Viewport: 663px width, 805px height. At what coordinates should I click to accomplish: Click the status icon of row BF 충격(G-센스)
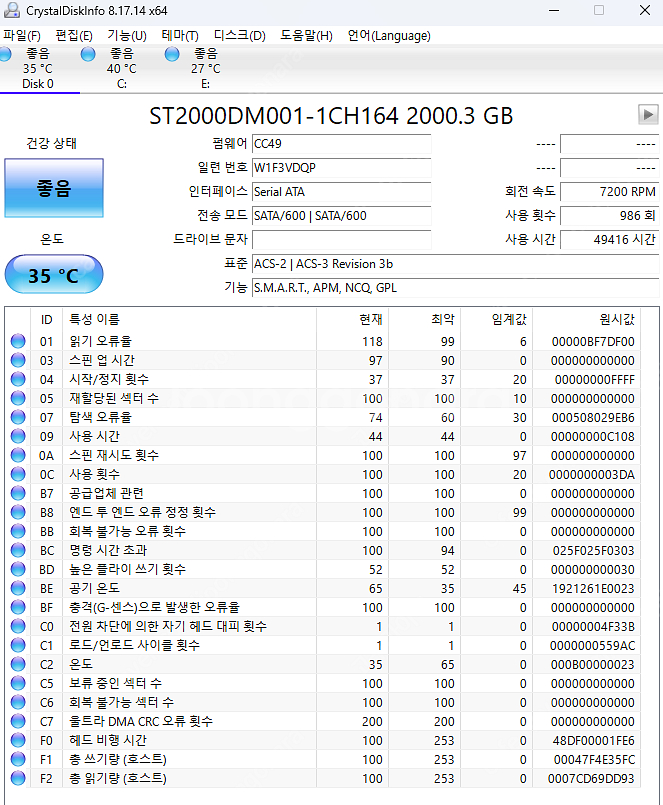tap(18, 607)
